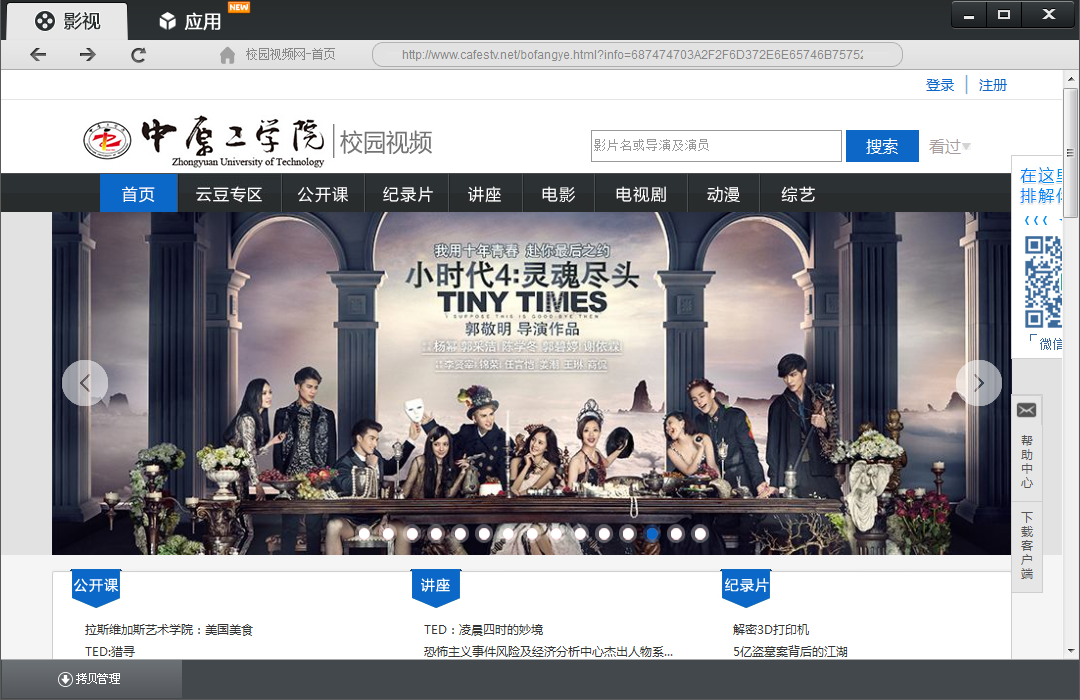Show next banner with right chevron
This screenshot has height=700, width=1080.
click(x=979, y=383)
